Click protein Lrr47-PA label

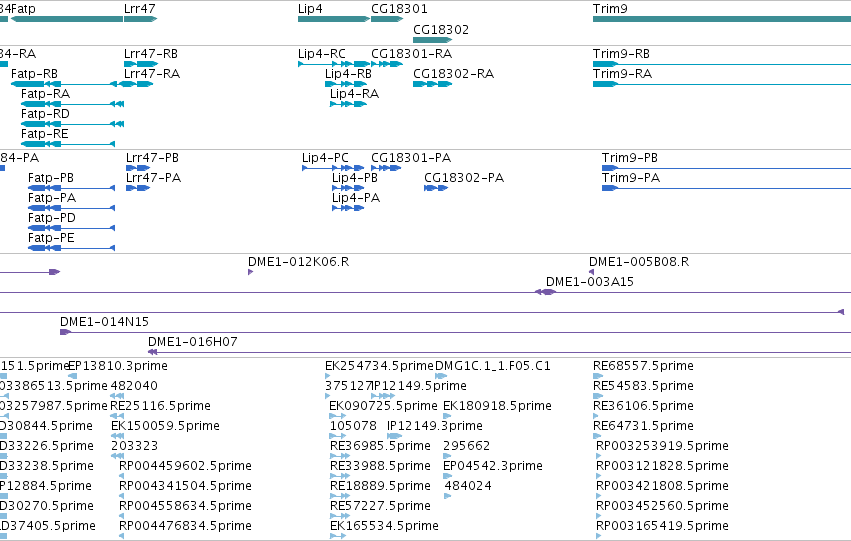154,178
